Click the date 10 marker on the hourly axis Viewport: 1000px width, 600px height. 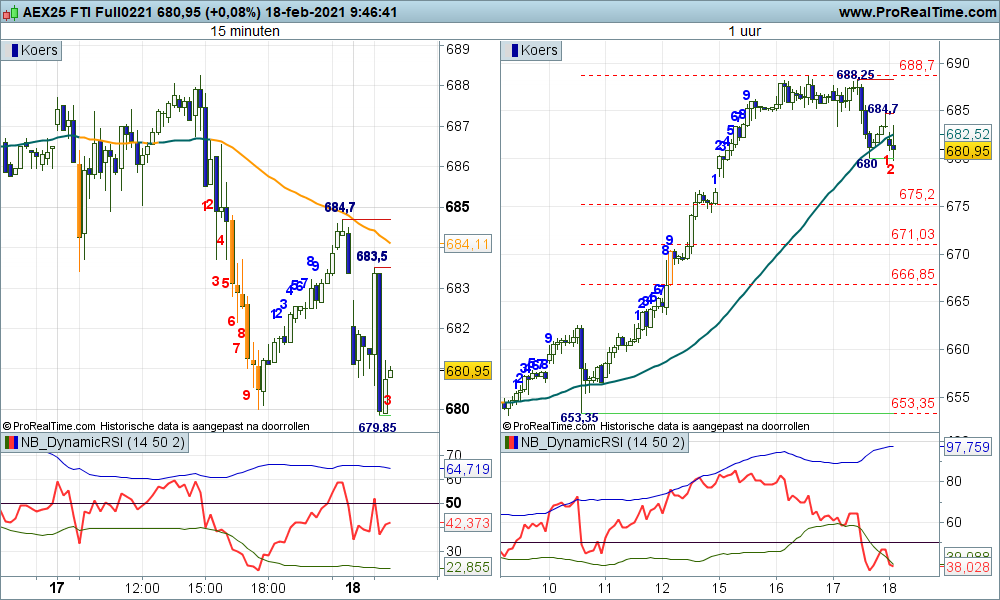[x=549, y=588]
